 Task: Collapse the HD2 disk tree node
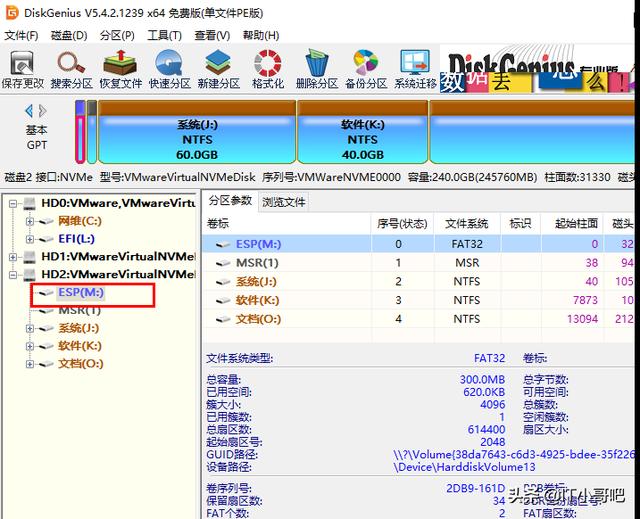14,274
